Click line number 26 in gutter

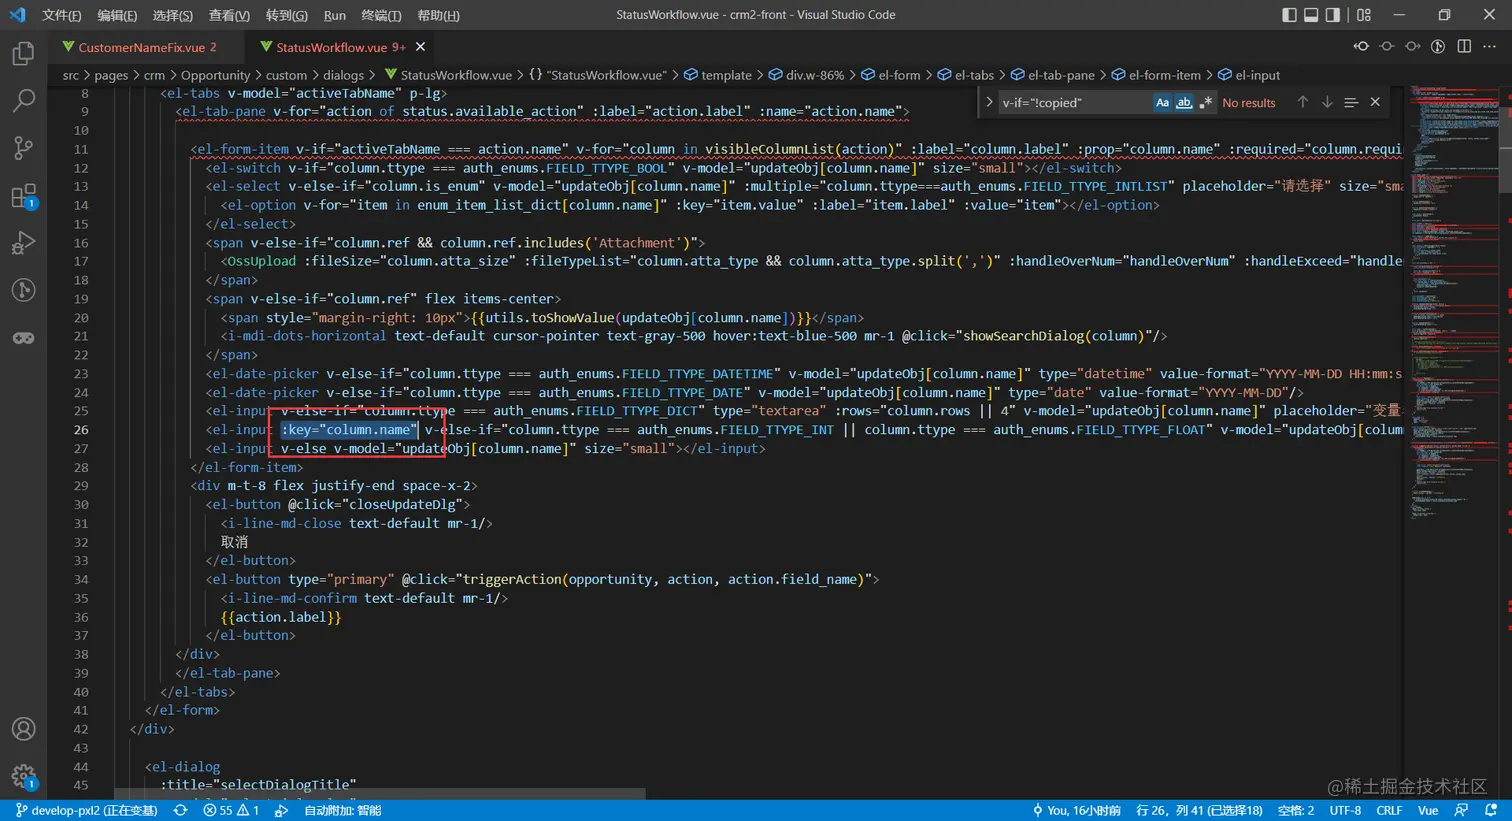[80, 429]
